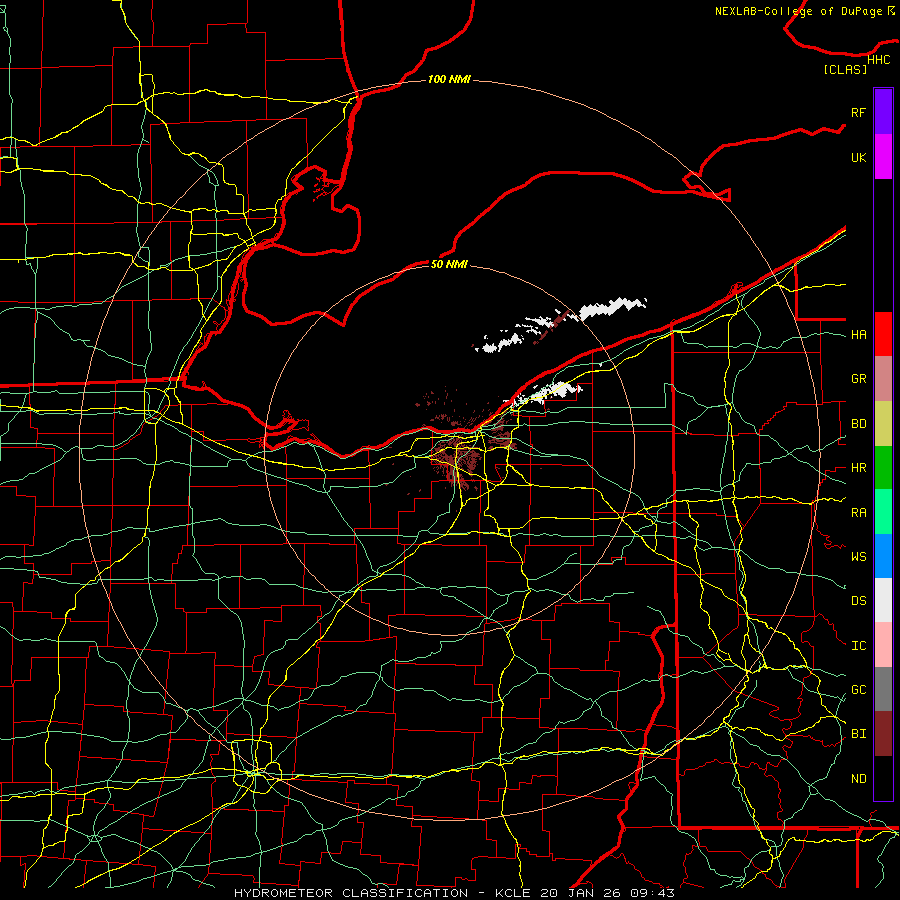Image resolution: width=900 pixels, height=900 pixels.
Task: Click the "RF" legend label
Action: (858, 113)
